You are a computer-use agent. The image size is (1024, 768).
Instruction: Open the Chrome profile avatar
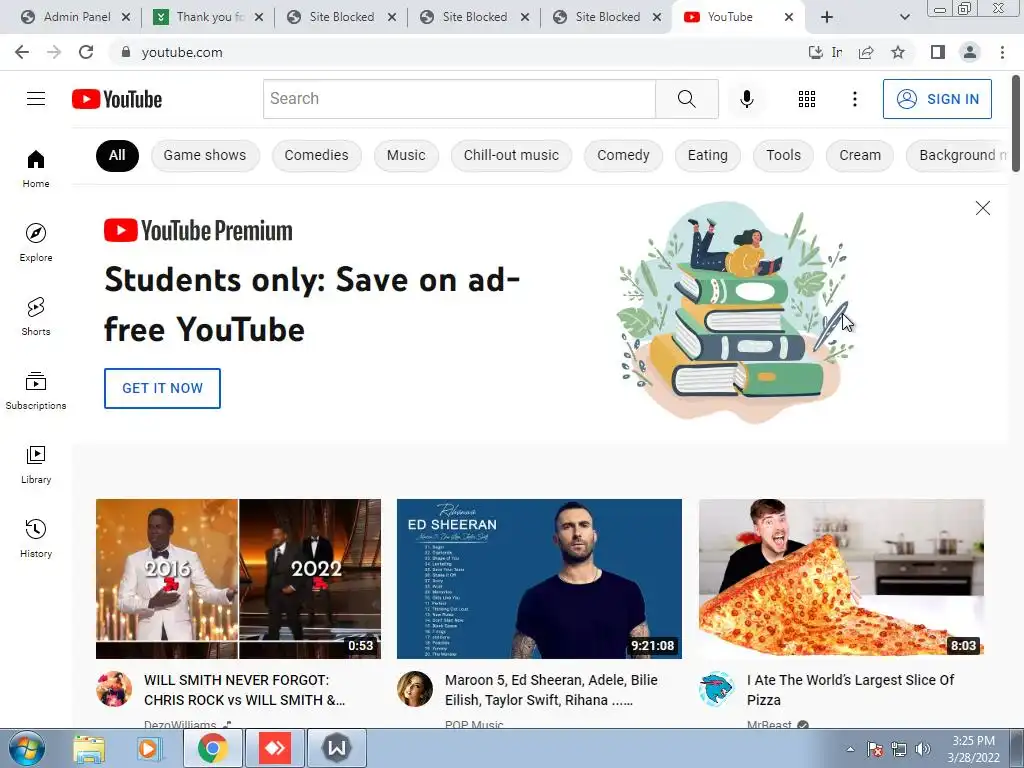coord(970,52)
